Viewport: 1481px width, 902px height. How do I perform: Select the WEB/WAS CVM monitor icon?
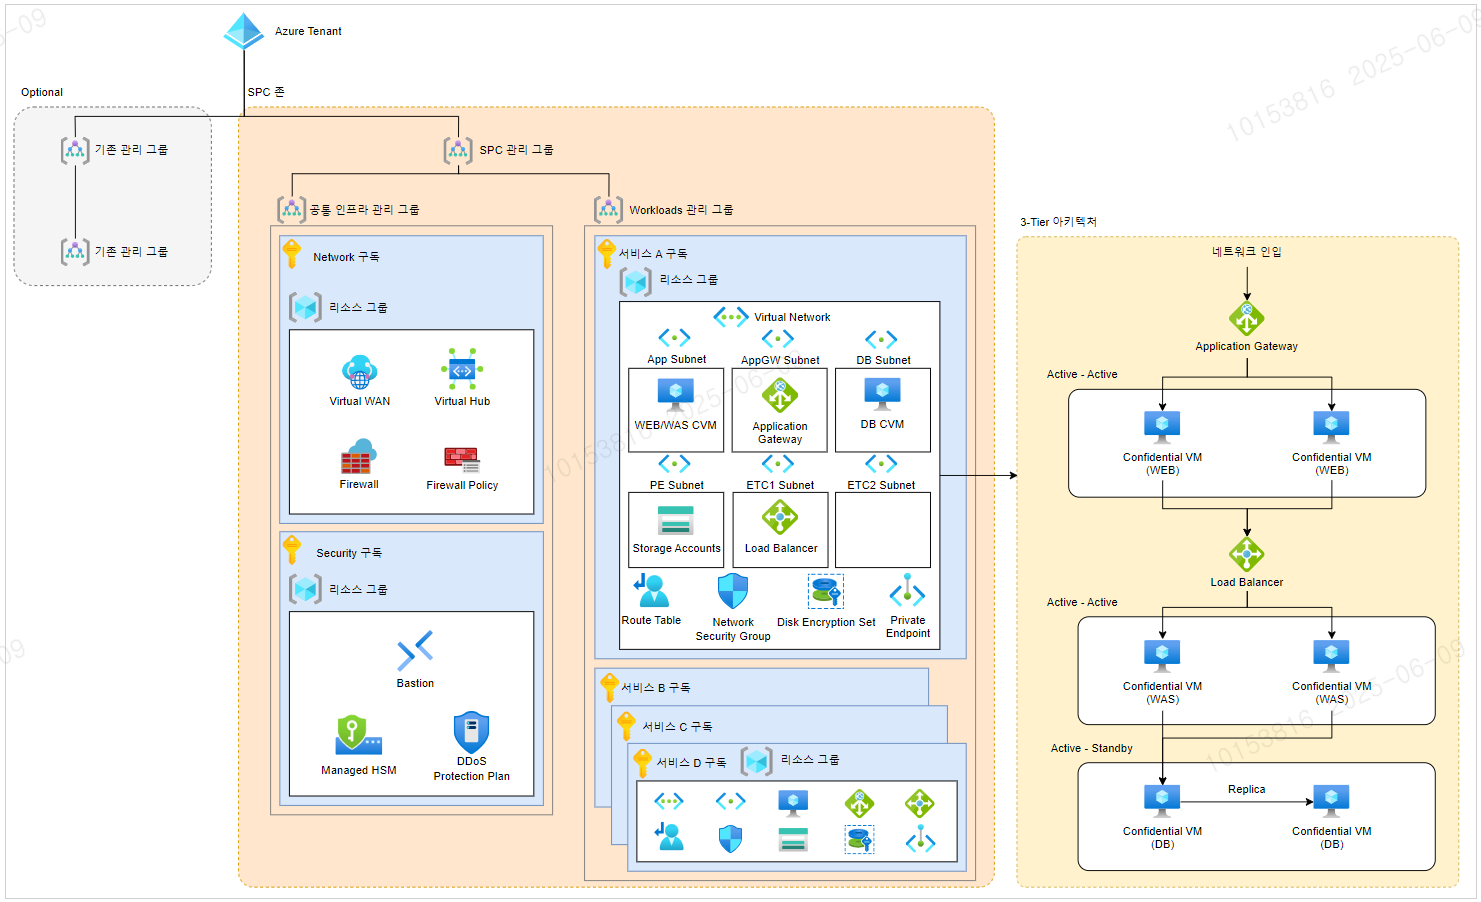click(676, 395)
